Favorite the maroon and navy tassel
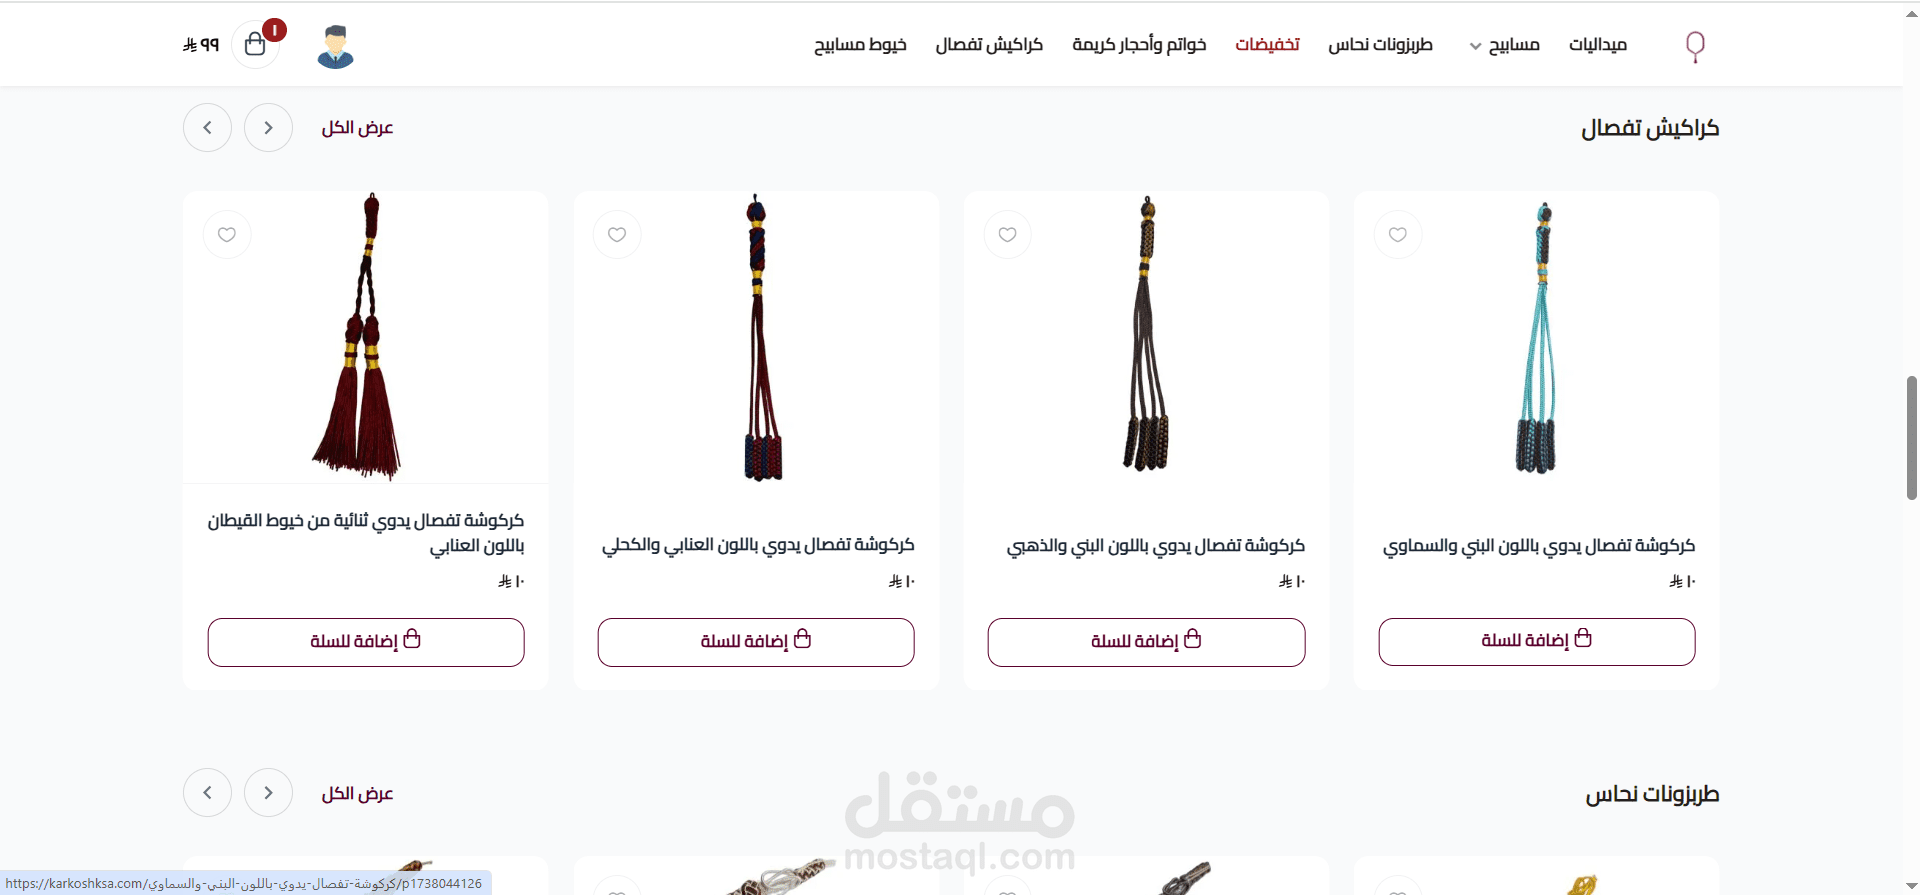Image resolution: width=1920 pixels, height=895 pixels. 617,235
